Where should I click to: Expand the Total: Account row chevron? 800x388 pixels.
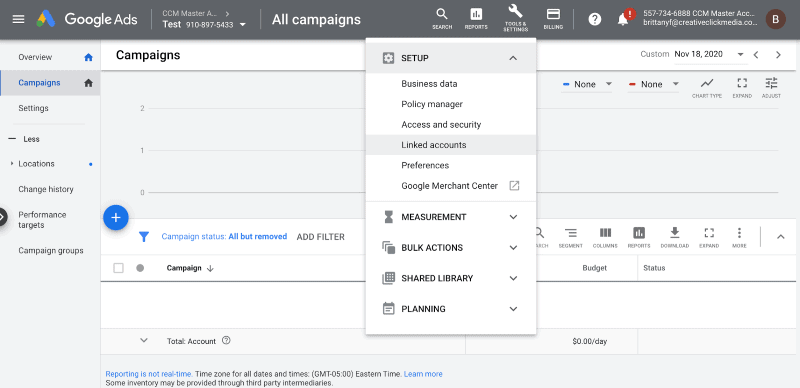click(x=144, y=340)
